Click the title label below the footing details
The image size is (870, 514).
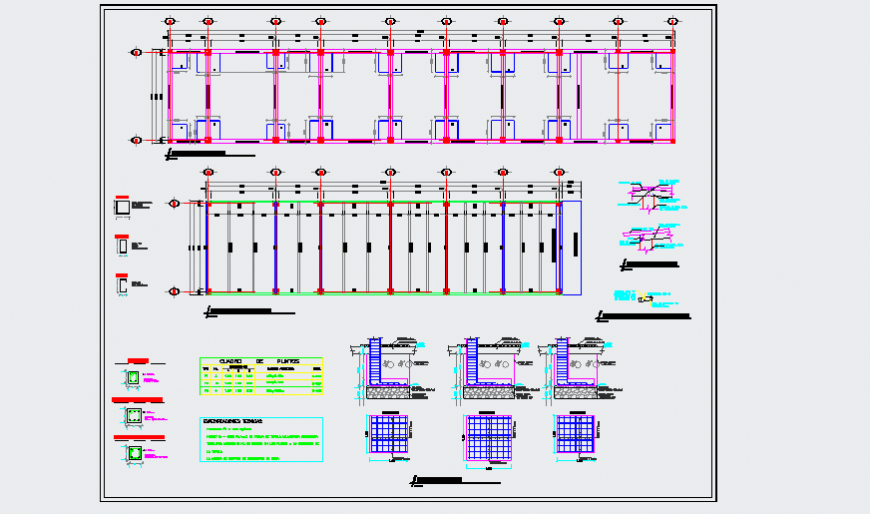[455, 483]
